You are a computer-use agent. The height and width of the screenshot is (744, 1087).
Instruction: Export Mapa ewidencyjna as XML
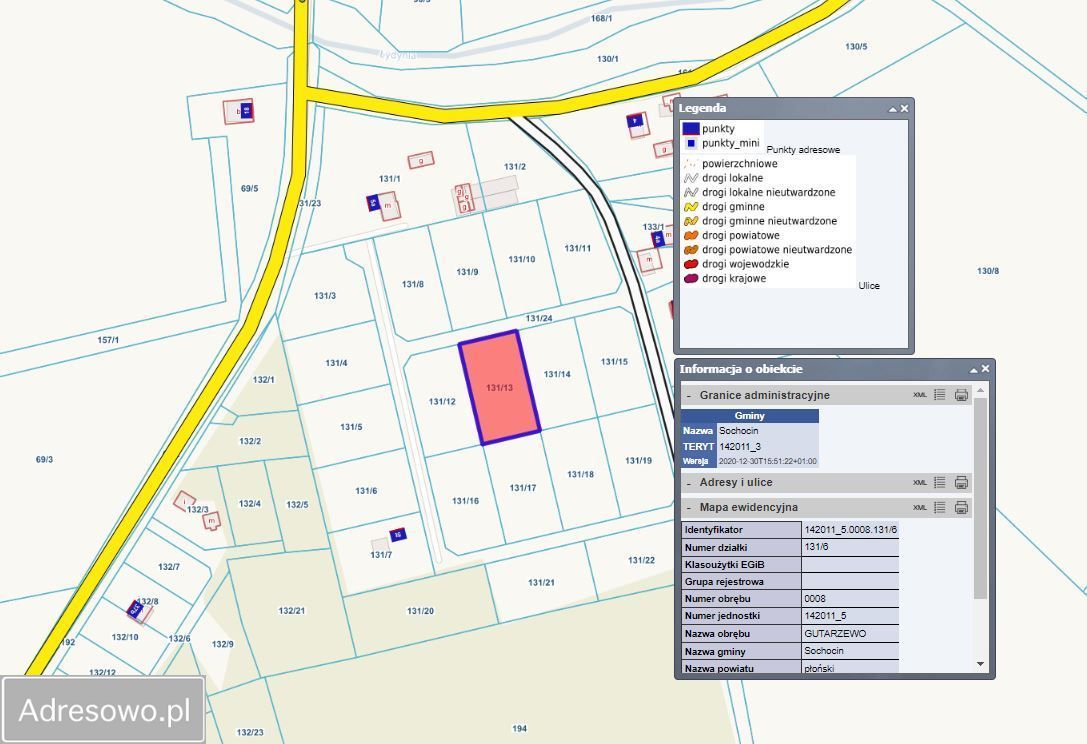(x=919, y=508)
